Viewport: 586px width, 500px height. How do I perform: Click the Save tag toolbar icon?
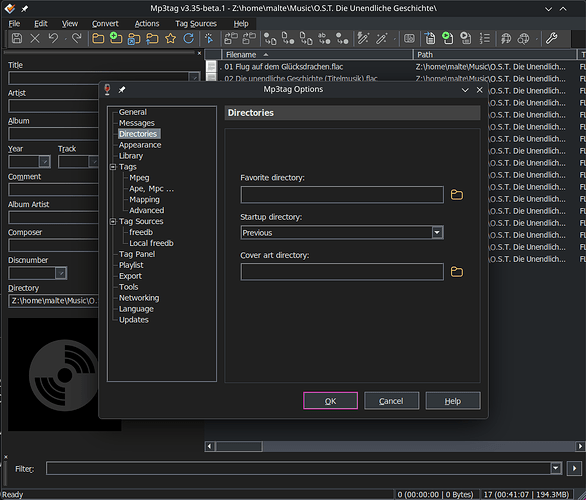point(17,38)
